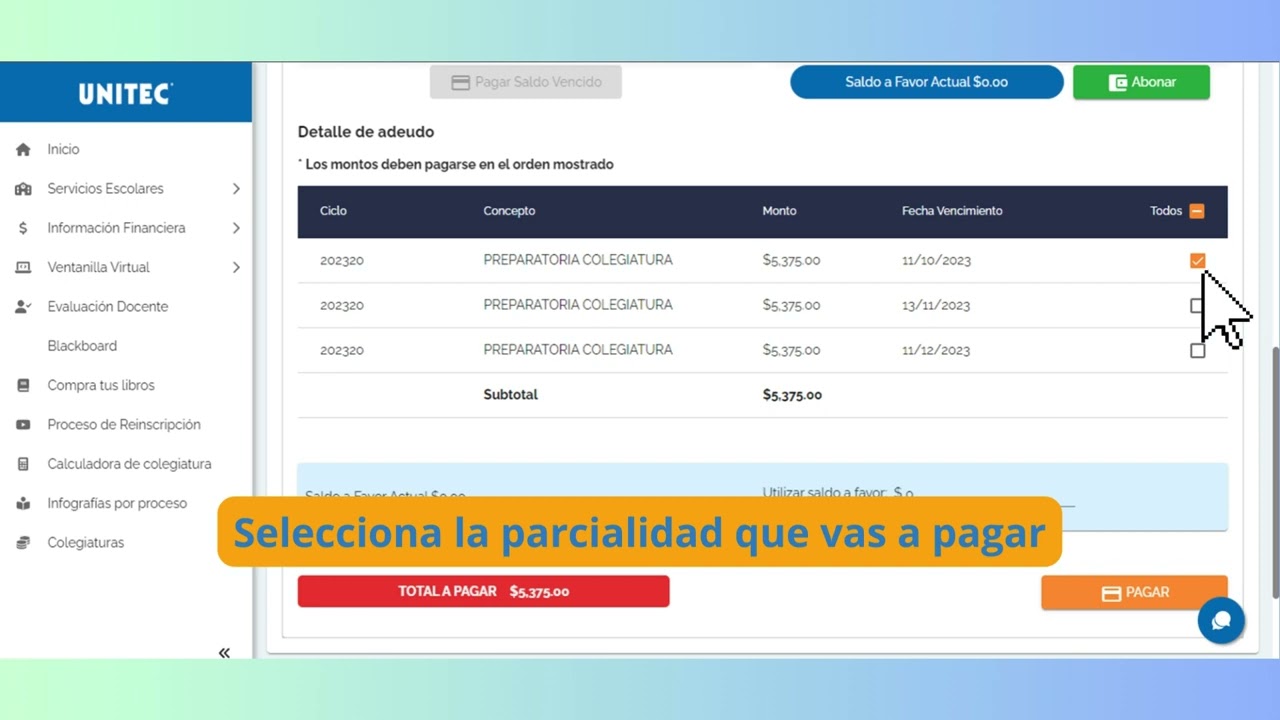Click the Pagar Saldo Vencido button

click(526, 82)
